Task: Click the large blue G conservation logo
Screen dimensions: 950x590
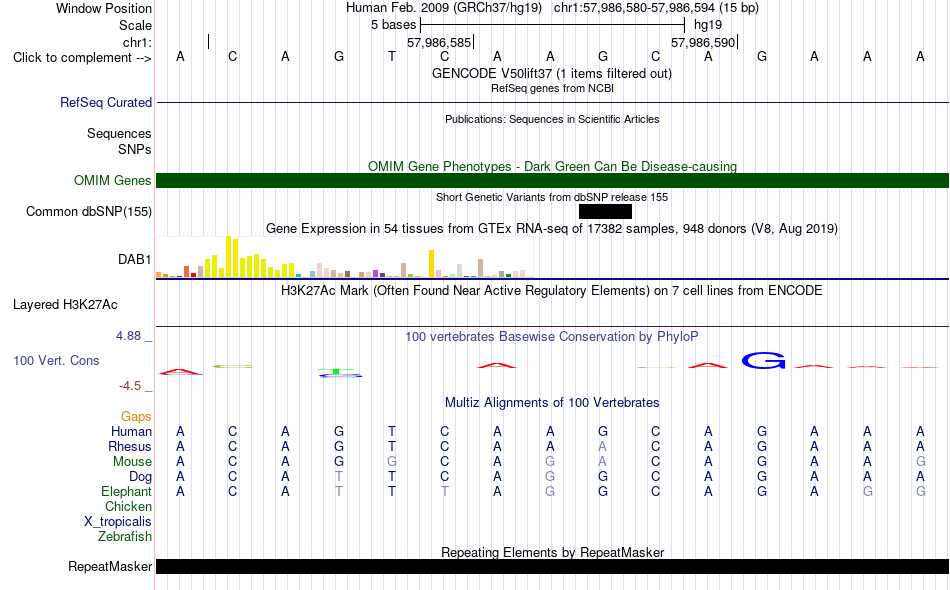Action: [763, 360]
